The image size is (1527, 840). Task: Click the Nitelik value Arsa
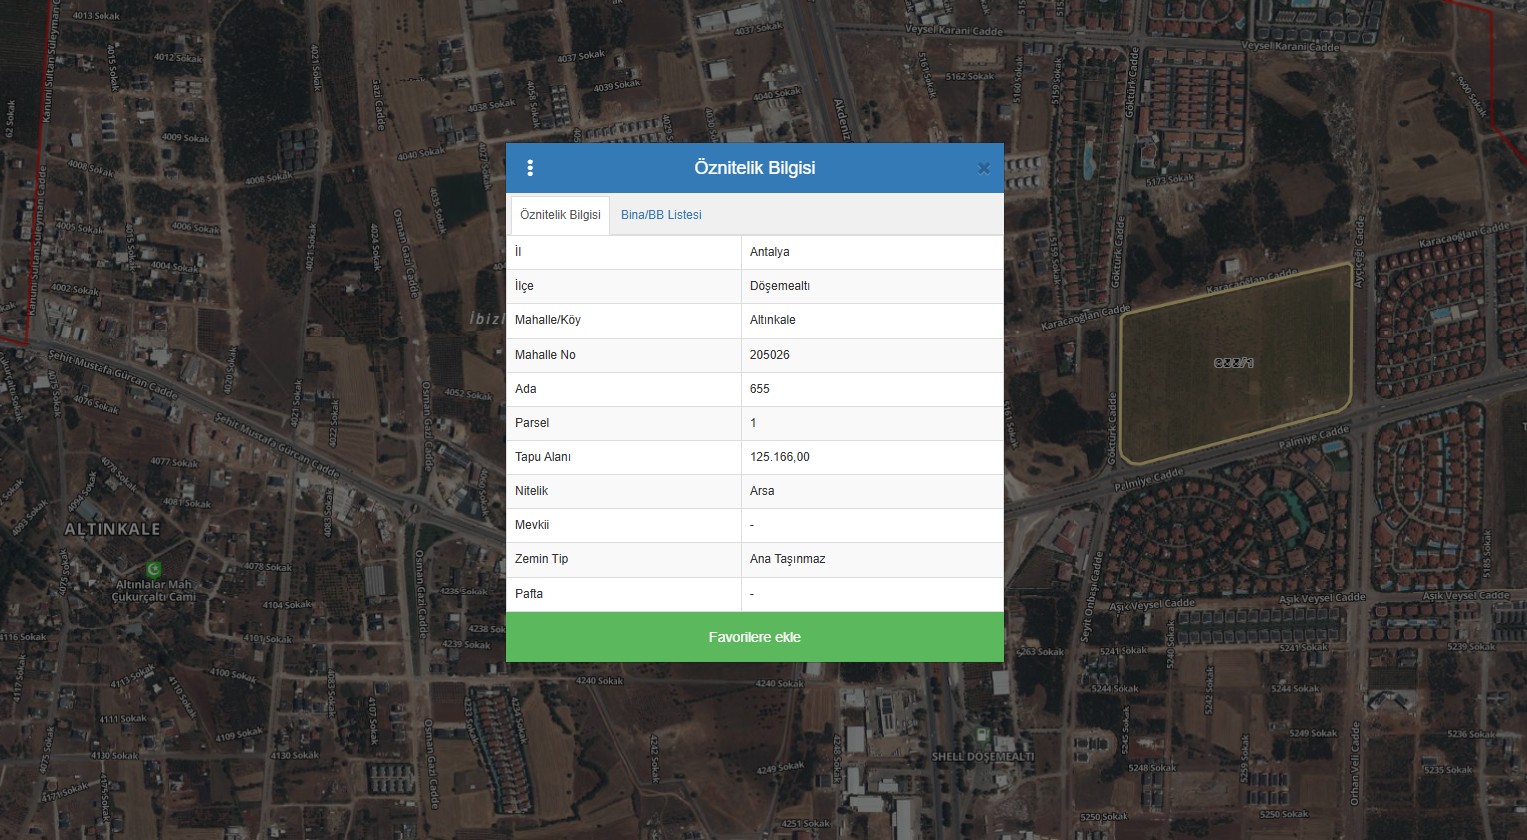762,491
